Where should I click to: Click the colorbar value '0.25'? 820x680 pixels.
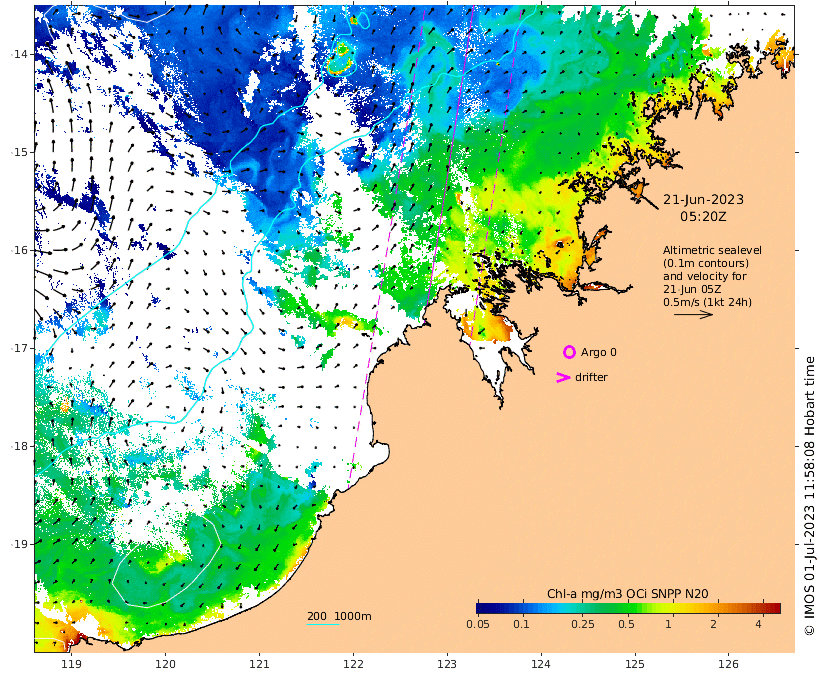click(583, 624)
